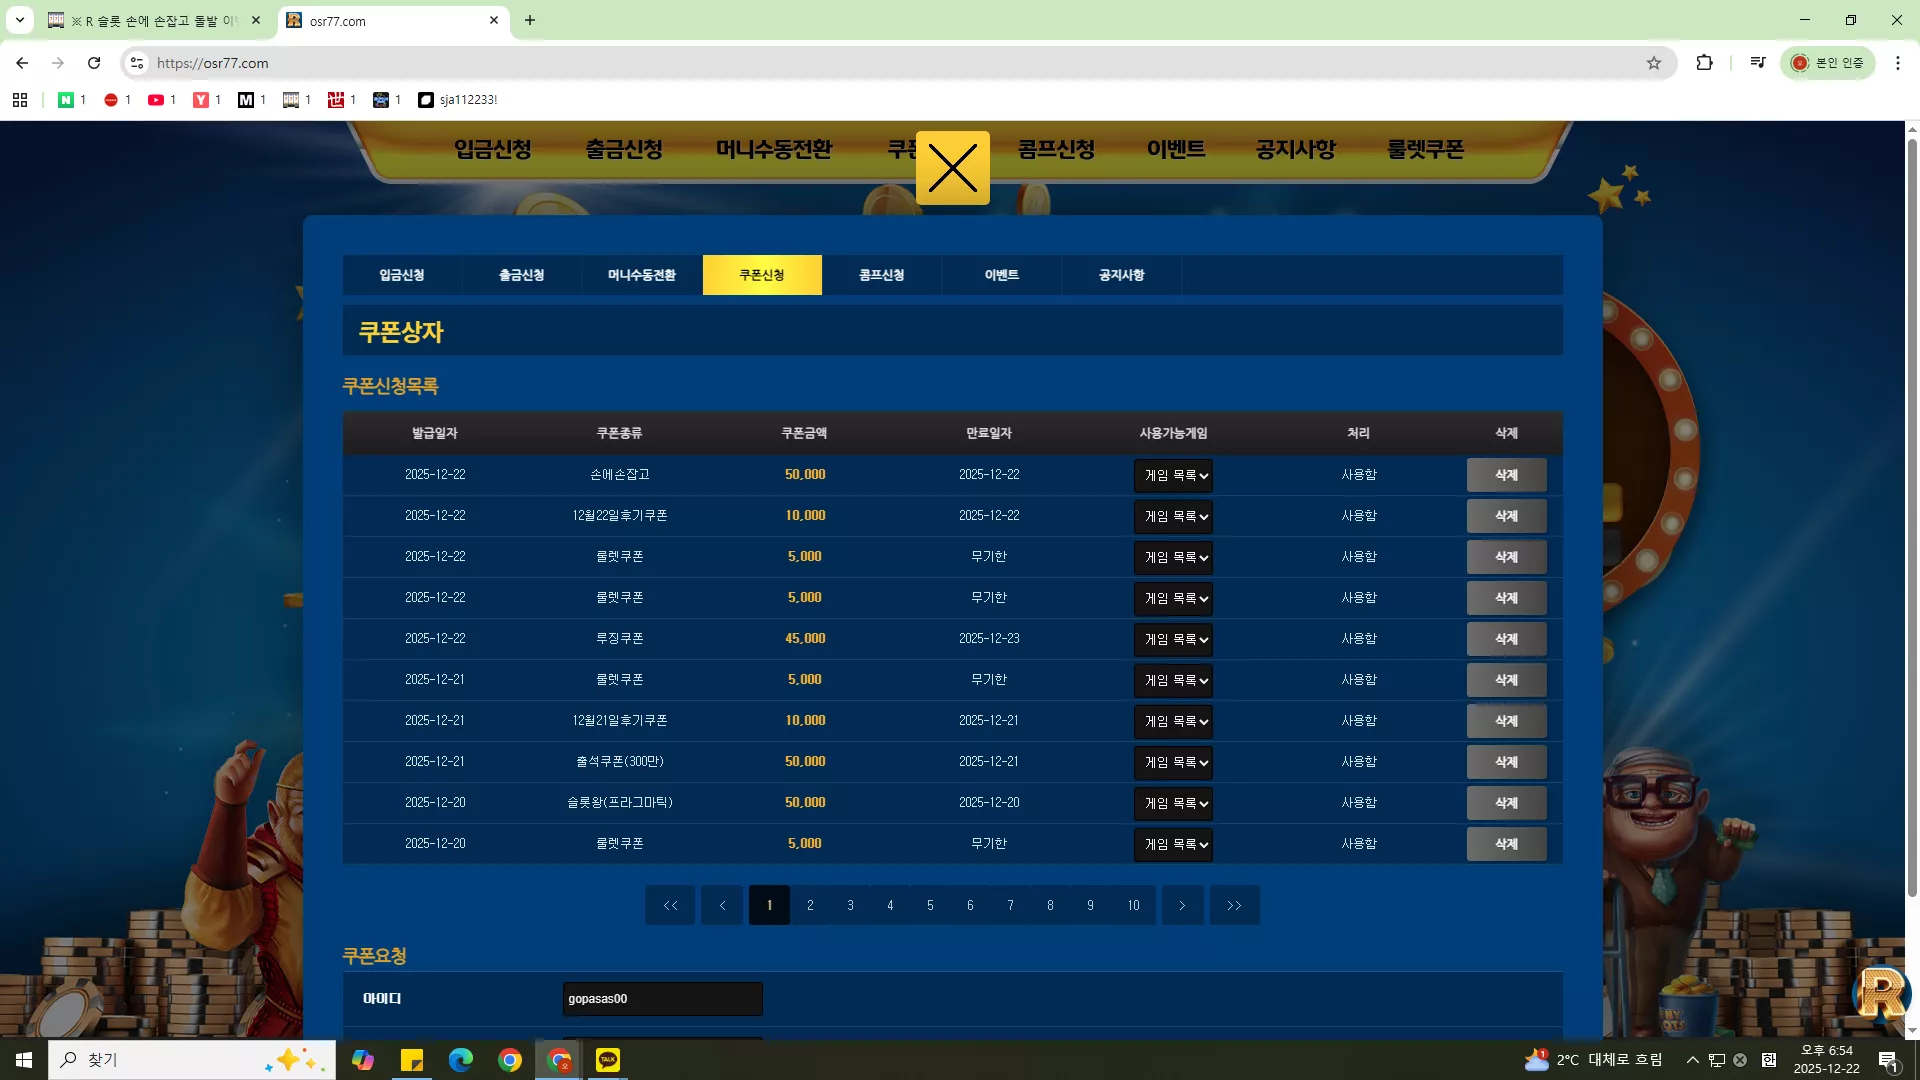The height and width of the screenshot is (1080, 1920).
Task: Bookmark this page with the star icon
Action: pyautogui.click(x=1654, y=63)
